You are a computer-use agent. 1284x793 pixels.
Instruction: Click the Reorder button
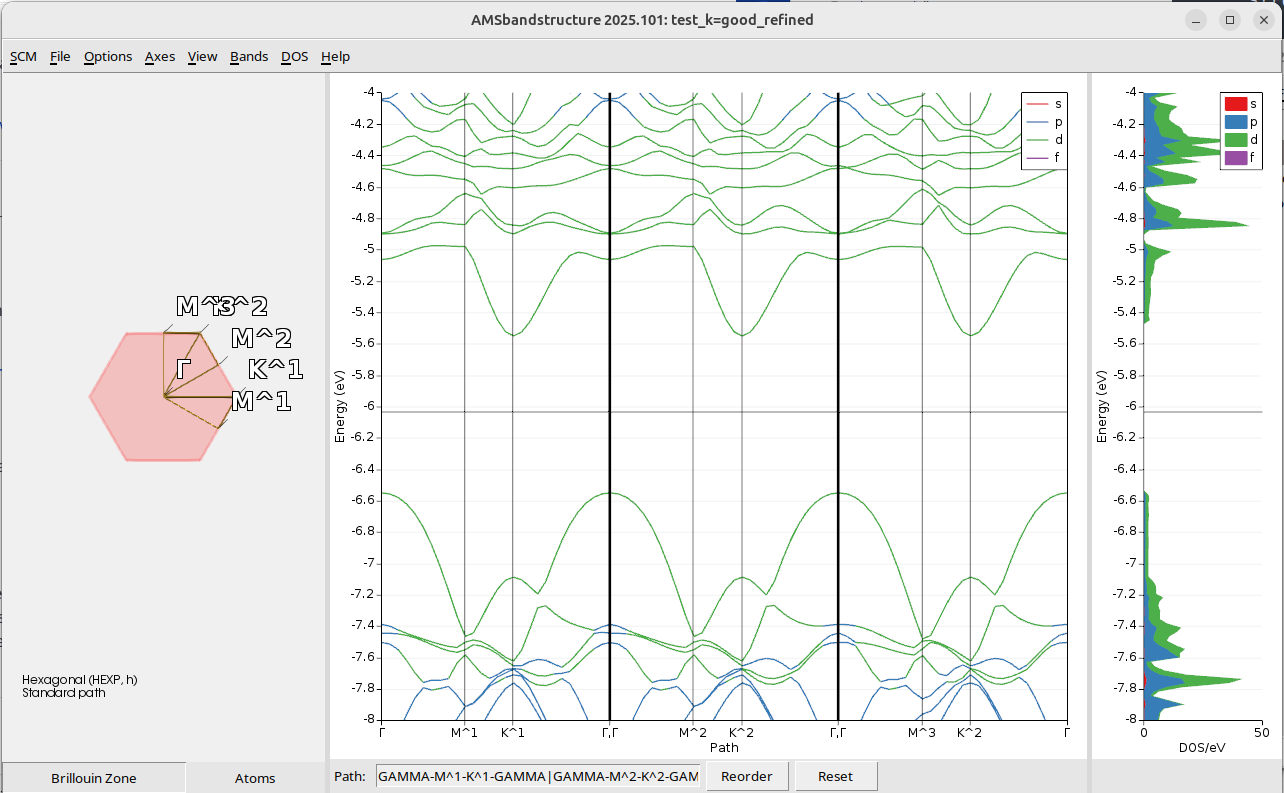(747, 776)
